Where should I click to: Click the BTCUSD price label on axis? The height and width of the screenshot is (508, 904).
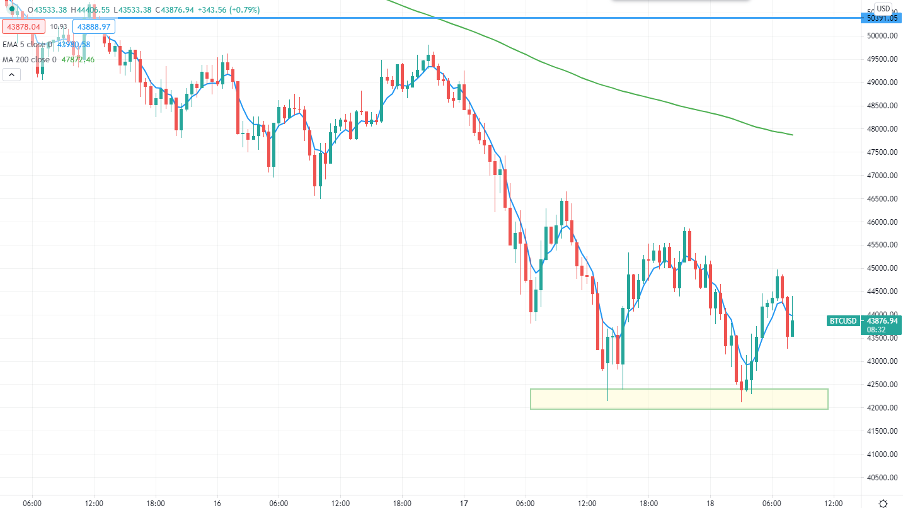pos(843,321)
